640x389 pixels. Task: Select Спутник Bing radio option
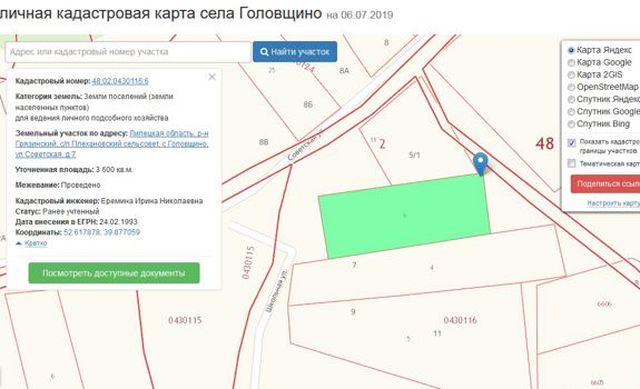[x=571, y=124]
